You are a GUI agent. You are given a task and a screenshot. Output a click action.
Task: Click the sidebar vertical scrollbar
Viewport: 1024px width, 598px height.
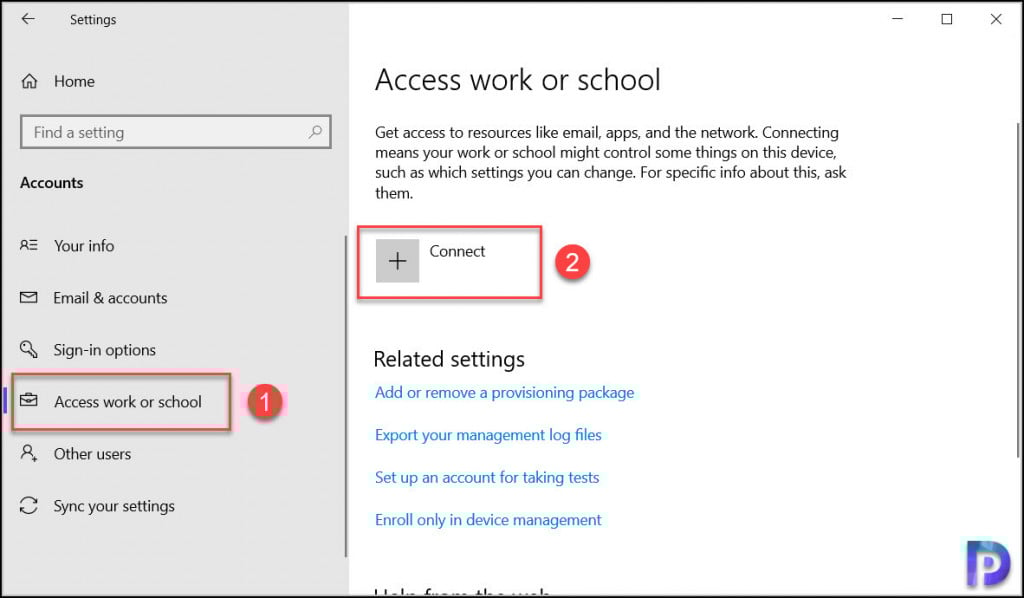point(345,396)
